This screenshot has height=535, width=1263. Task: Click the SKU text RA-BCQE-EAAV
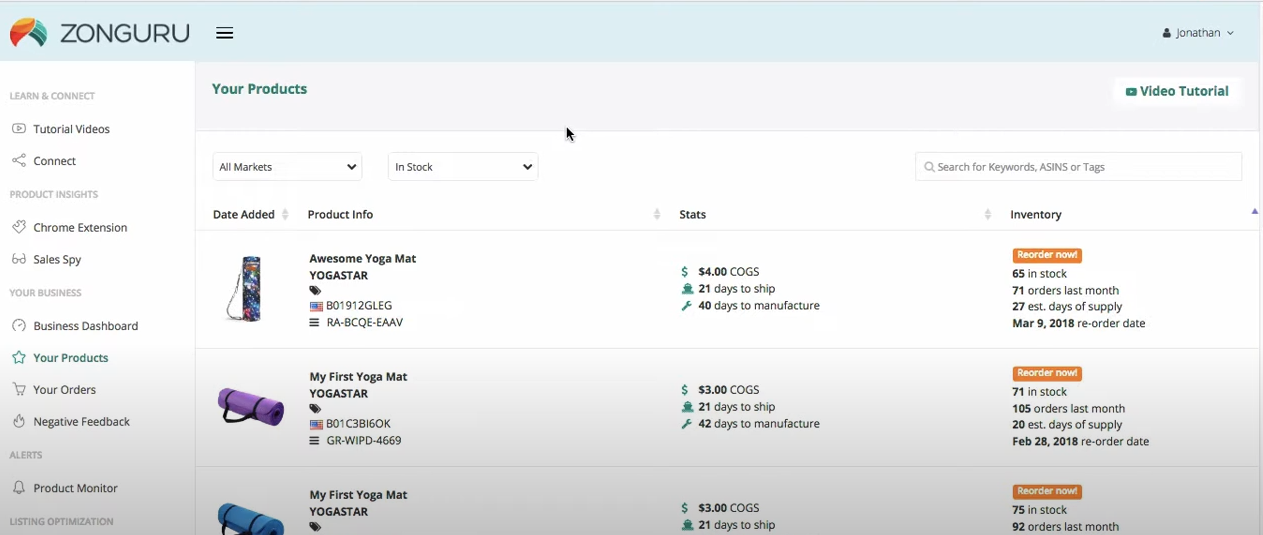tap(365, 323)
